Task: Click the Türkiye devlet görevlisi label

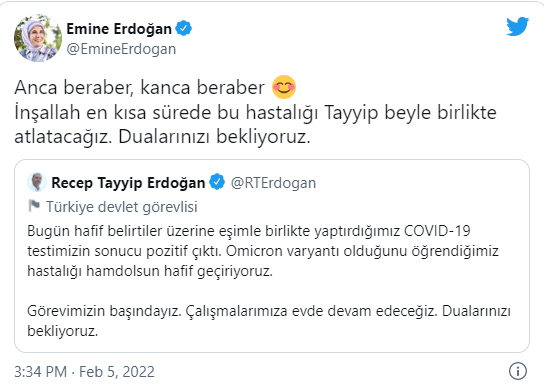Action: [x=122, y=207]
